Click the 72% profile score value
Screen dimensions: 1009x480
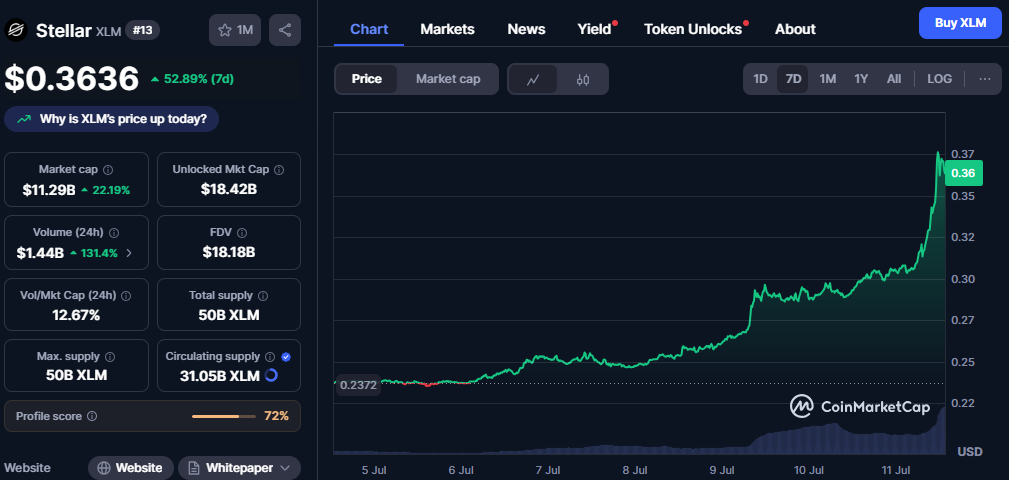[276, 416]
